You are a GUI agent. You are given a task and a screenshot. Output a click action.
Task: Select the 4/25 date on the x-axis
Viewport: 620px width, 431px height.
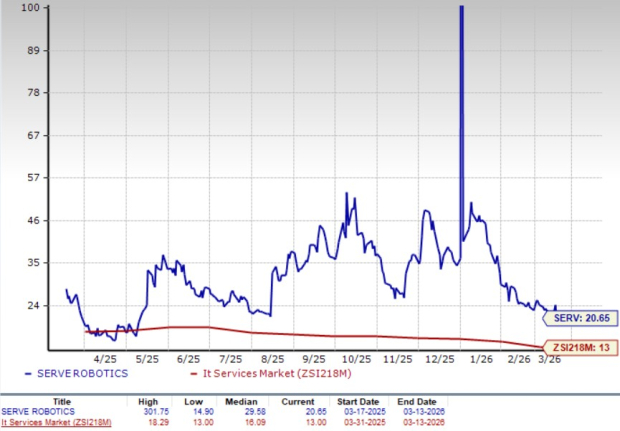pyautogui.click(x=105, y=357)
